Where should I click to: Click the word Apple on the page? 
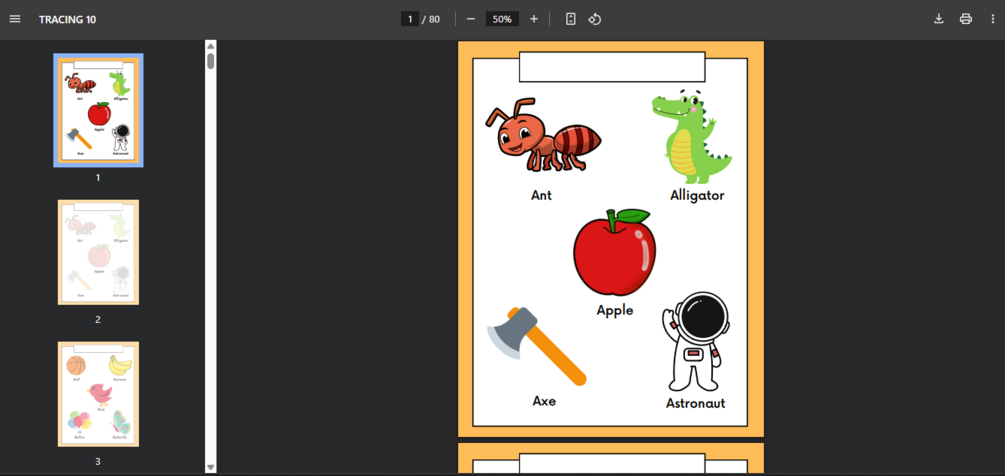click(615, 311)
